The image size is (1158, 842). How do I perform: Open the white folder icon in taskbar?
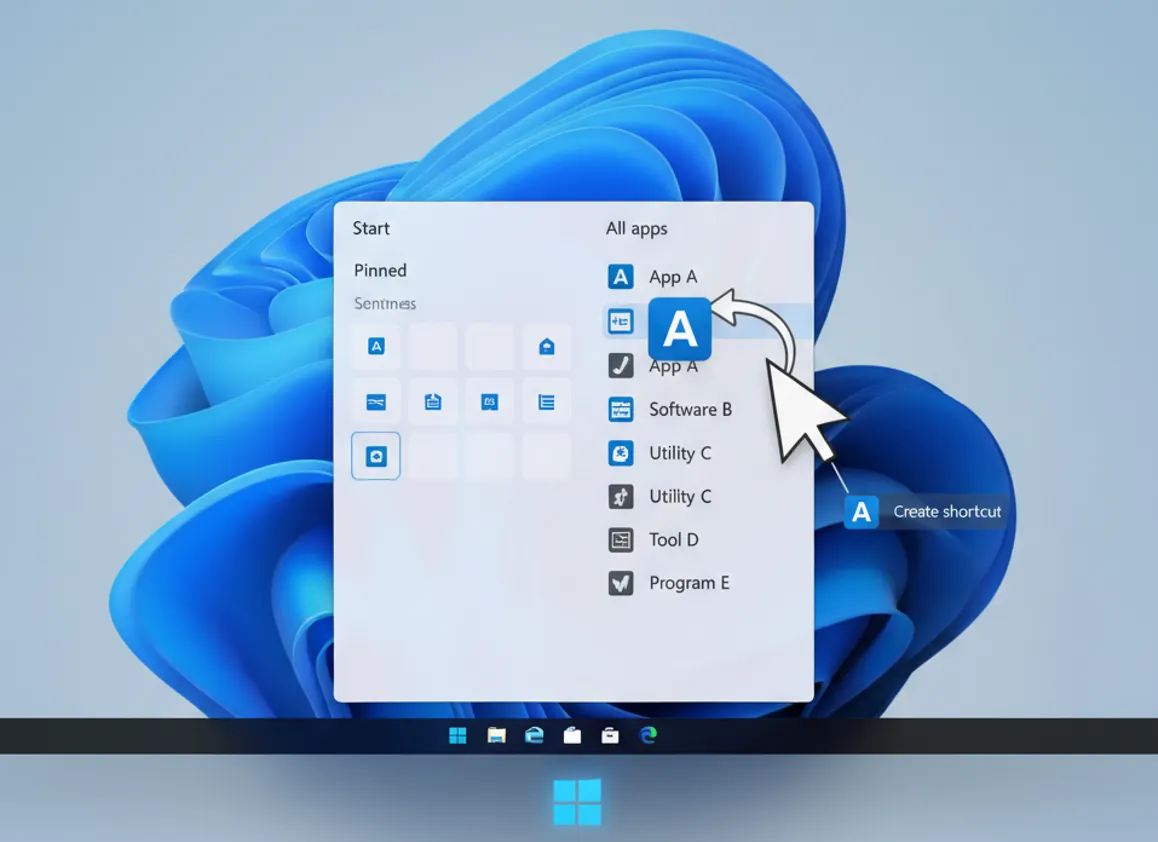tap(572, 736)
